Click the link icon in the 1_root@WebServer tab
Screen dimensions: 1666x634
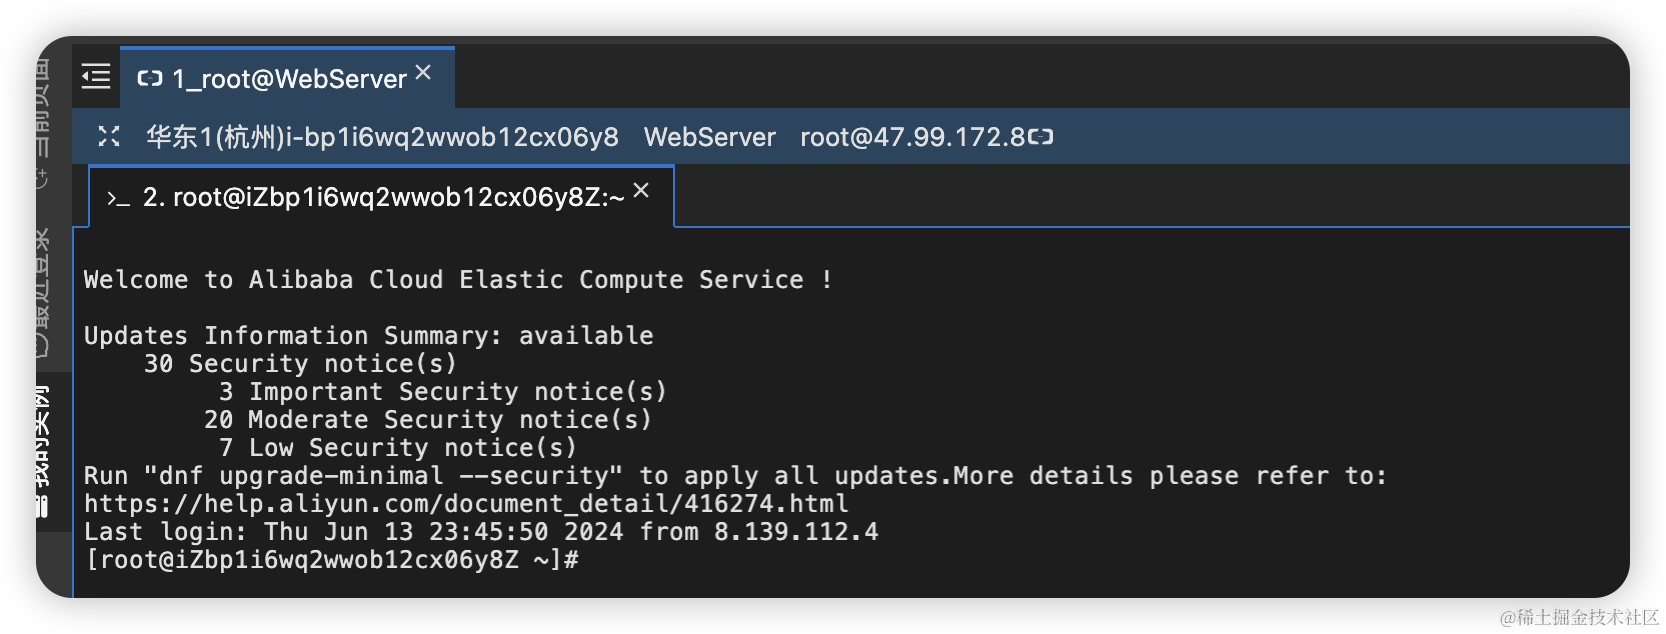[150, 78]
